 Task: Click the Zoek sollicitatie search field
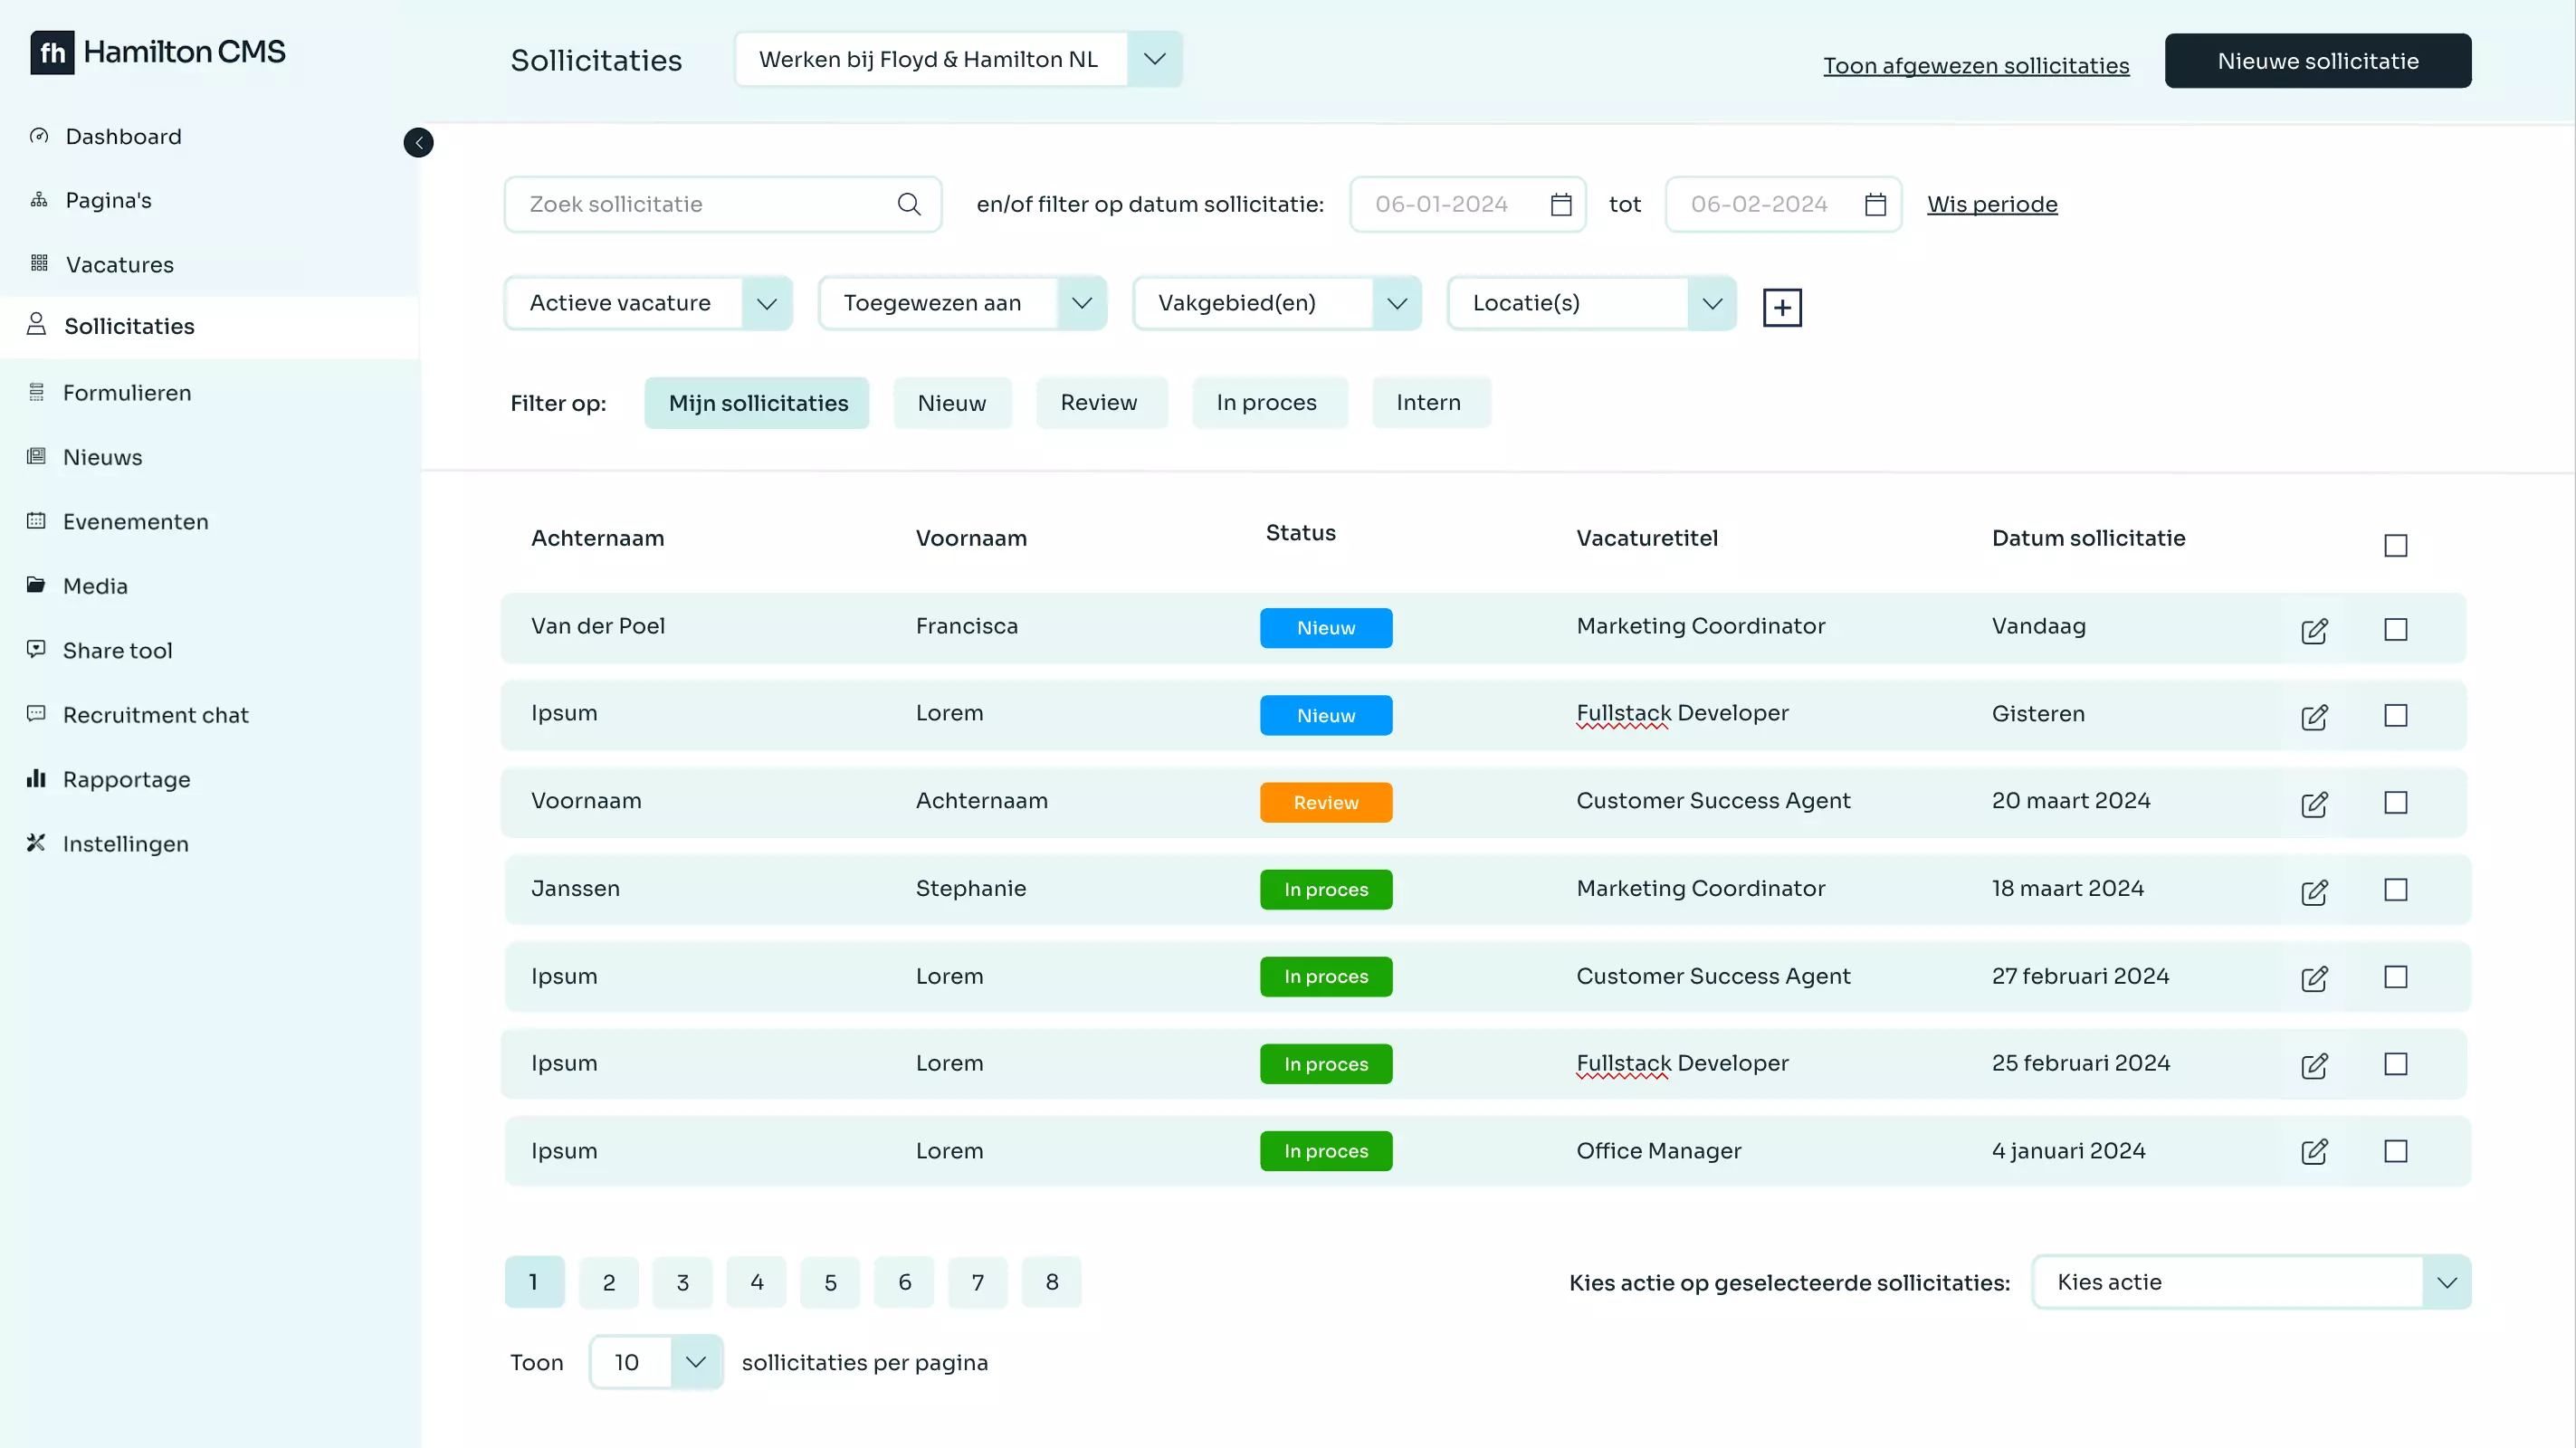tap(722, 204)
